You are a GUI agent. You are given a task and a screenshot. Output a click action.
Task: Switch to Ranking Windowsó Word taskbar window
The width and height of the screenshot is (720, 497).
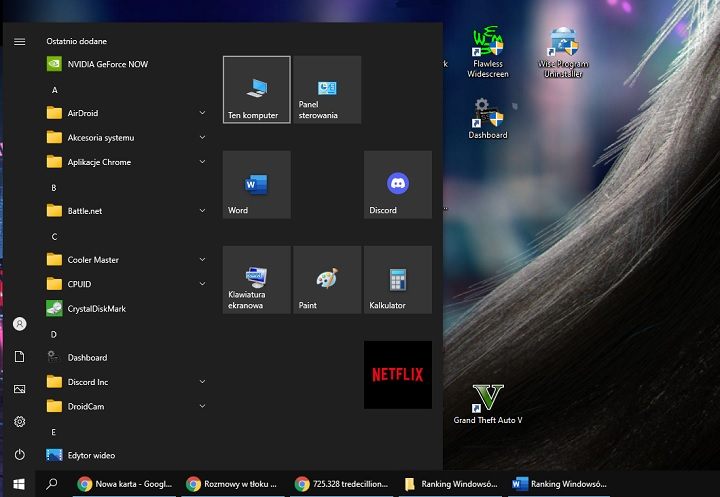[x=559, y=484]
